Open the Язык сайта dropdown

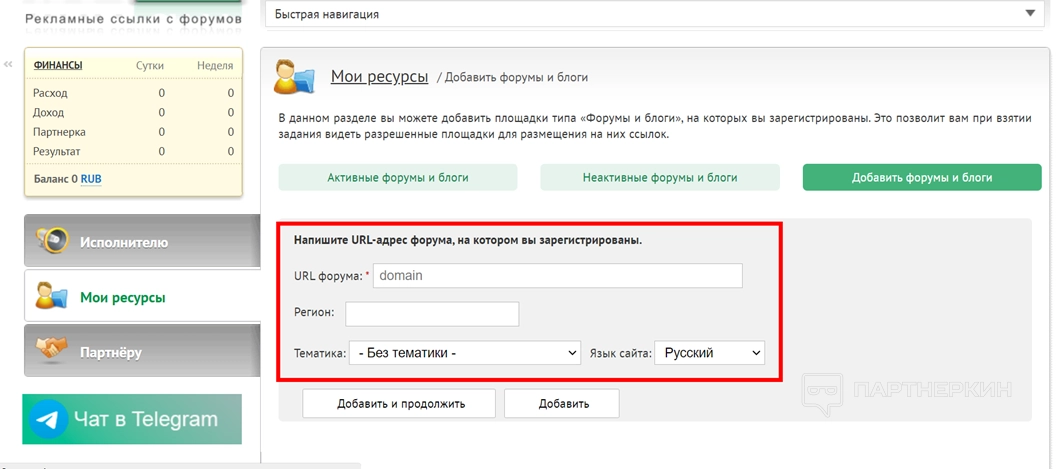pyautogui.click(x=709, y=353)
